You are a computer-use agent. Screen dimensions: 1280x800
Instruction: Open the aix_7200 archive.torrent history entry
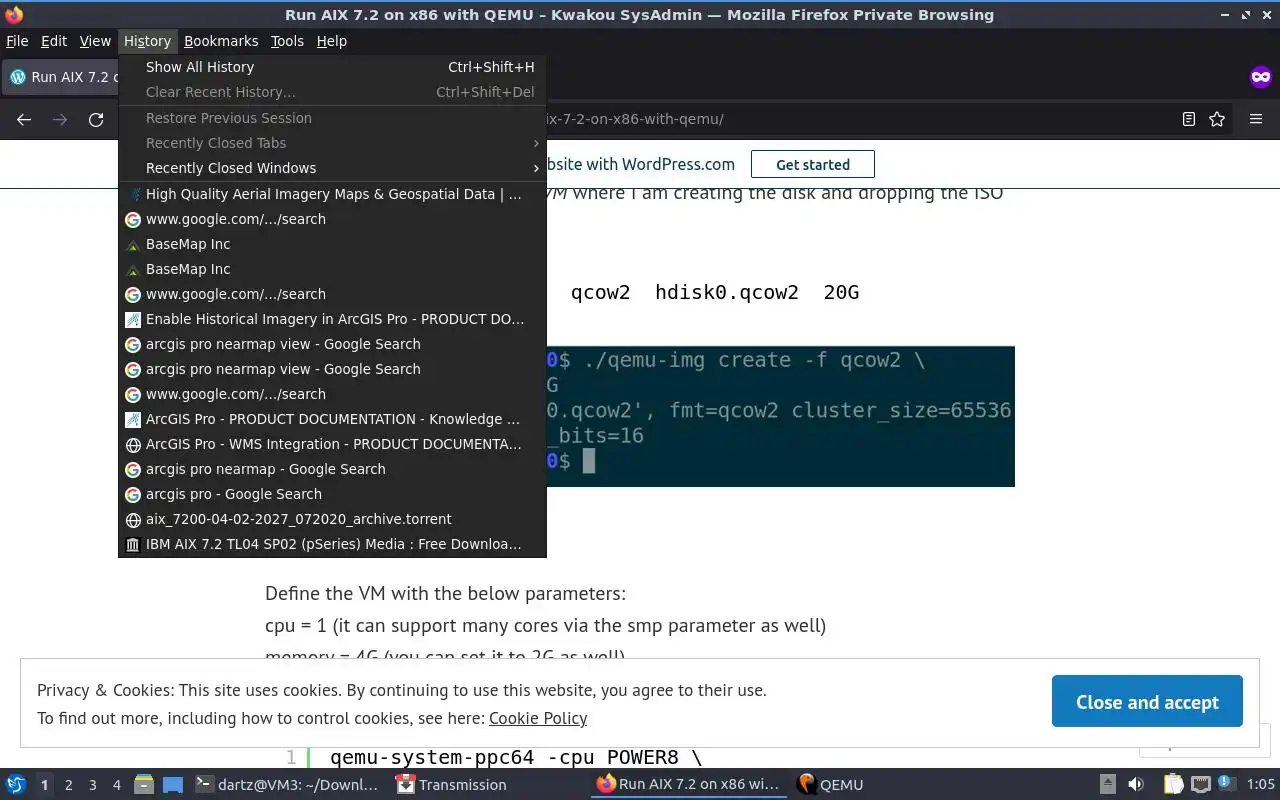[x=332, y=519]
